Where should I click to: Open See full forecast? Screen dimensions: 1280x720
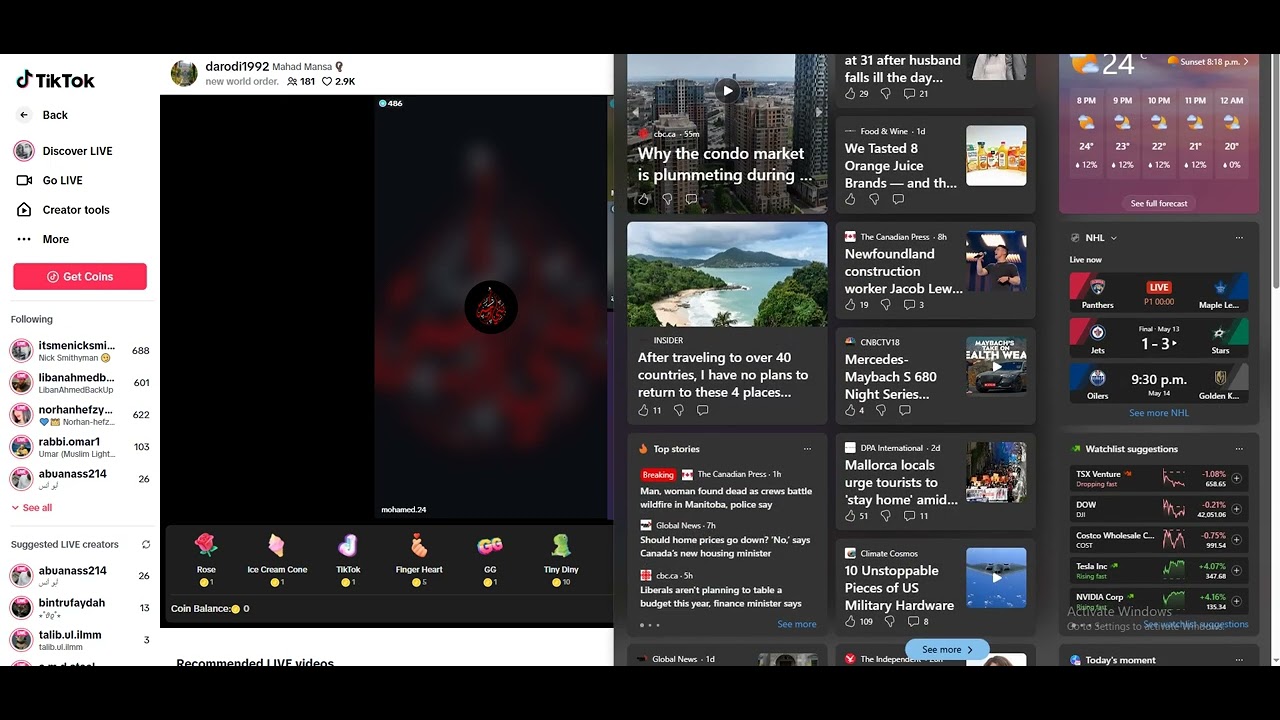pos(1159,203)
